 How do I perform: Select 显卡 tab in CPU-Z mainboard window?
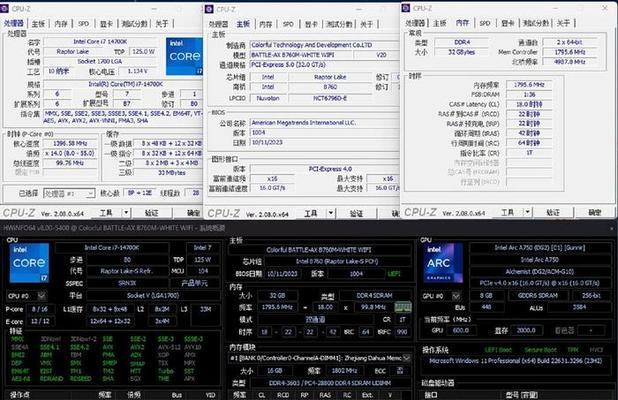click(x=311, y=24)
